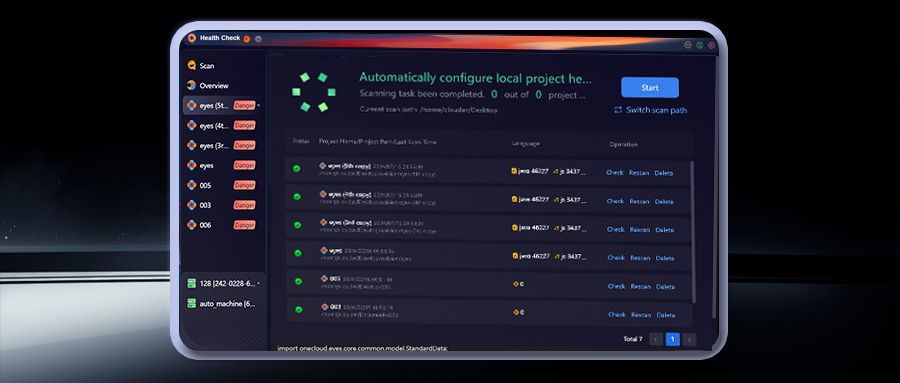Click the plain eyes project icon in sidebar
This screenshot has width=900, height=383.
coord(192,165)
